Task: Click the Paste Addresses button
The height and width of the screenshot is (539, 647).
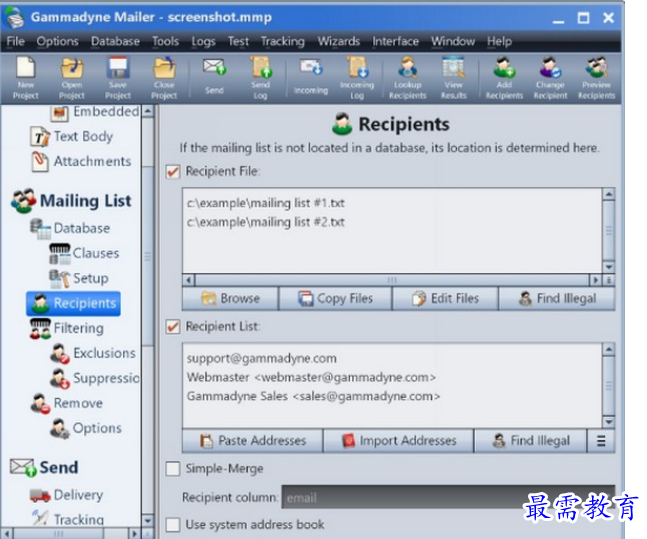Action: pos(253,441)
